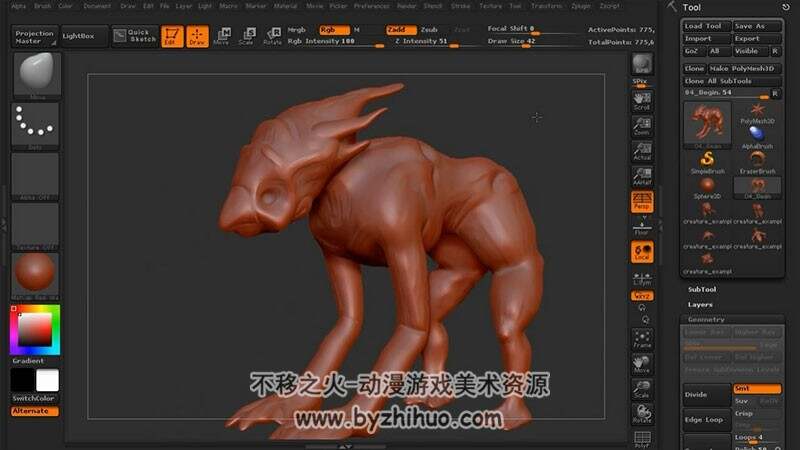Click the BPR render icon above SPix
Screen dimensions: 800x450
642,64
